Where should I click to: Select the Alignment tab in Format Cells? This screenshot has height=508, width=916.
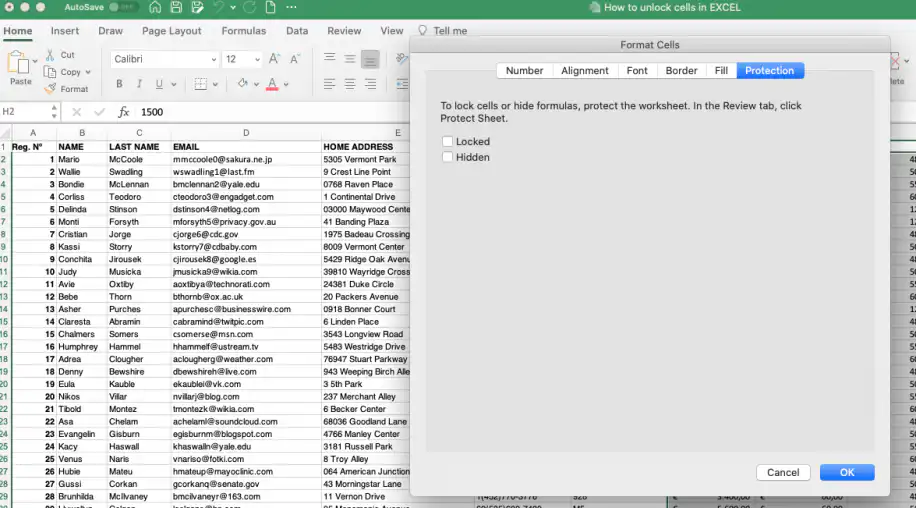point(585,71)
